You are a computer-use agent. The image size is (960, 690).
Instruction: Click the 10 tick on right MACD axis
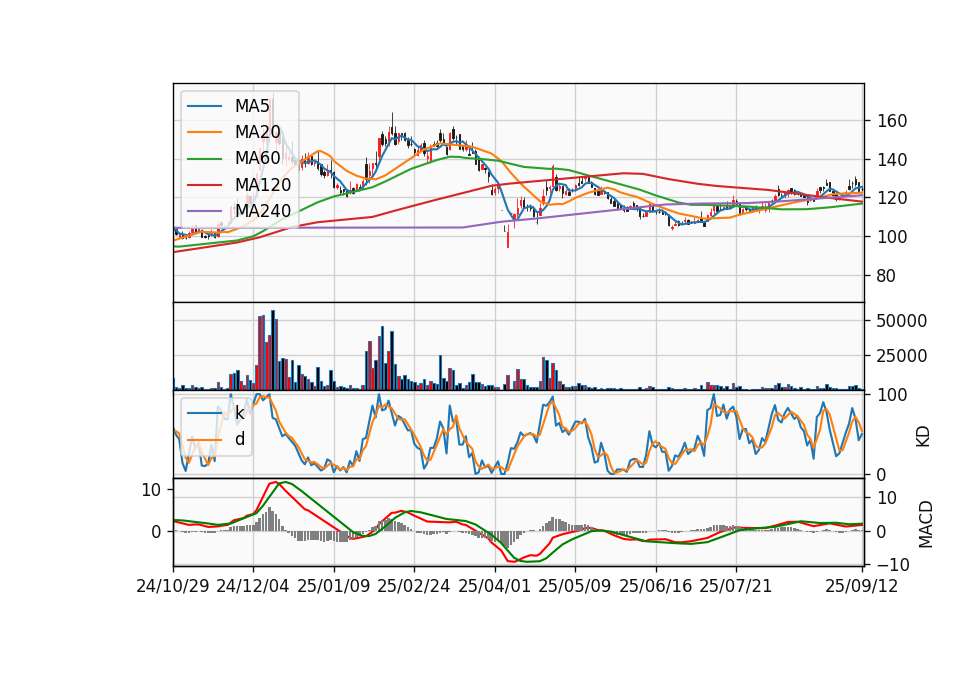(x=887, y=498)
